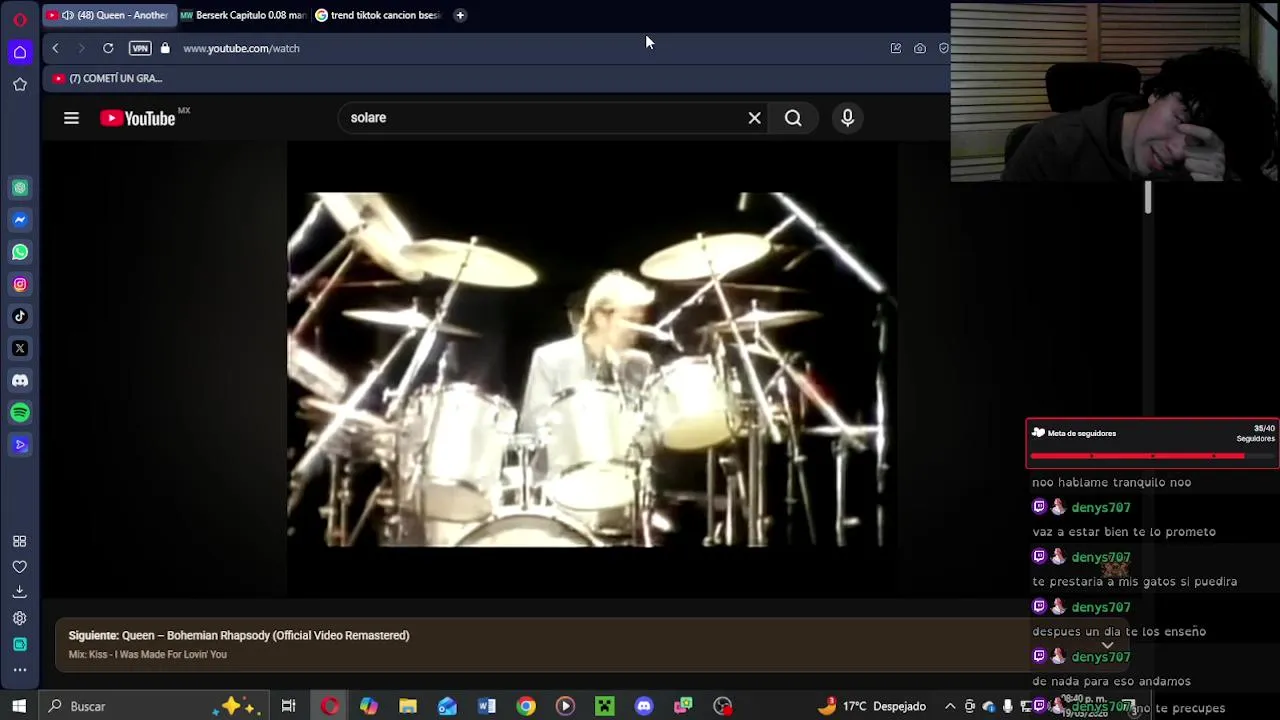Open Opera settings gear in sidebar
This screenshot has height=720, width=1280.
[x=19, y=618]
